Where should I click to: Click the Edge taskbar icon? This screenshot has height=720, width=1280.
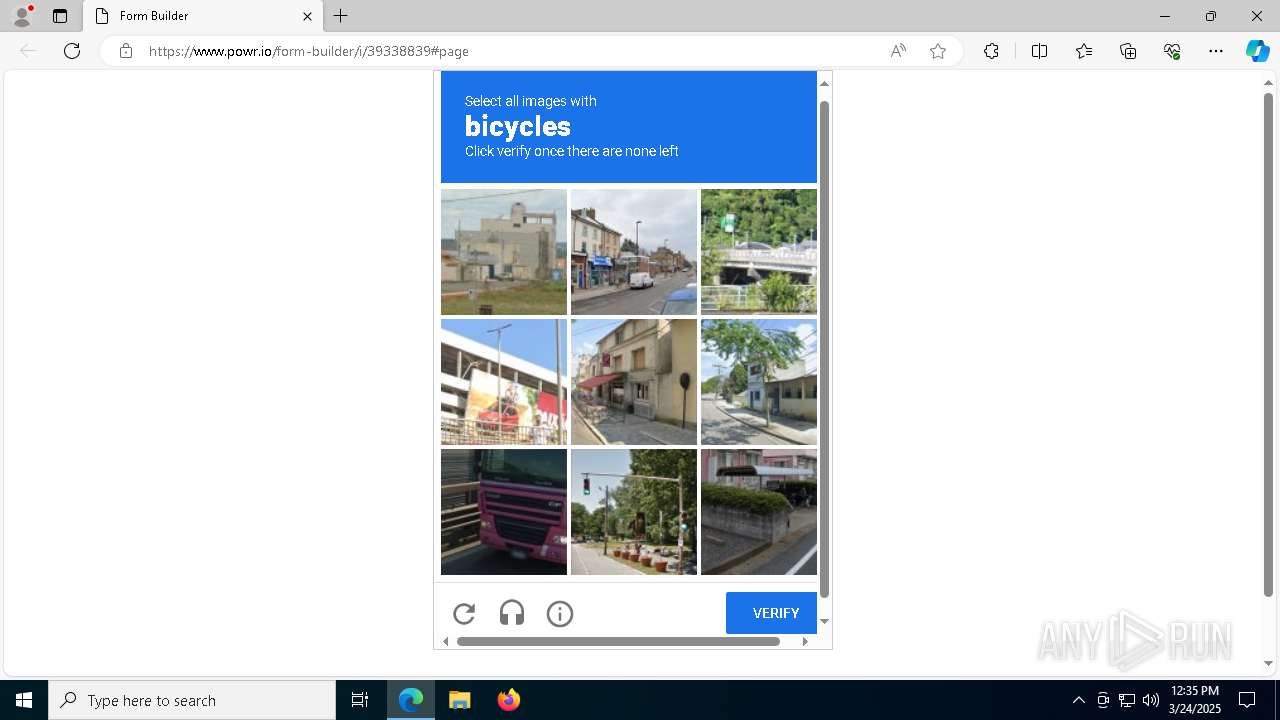pyautogui.click(x=411, y=700)
